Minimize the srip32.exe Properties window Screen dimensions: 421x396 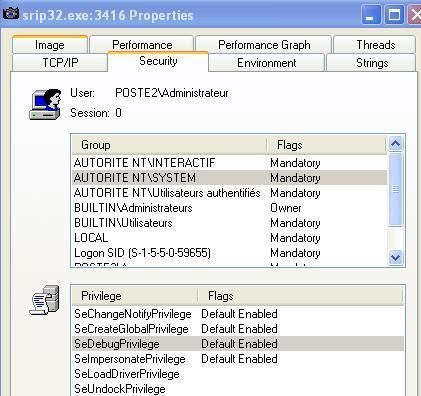371,15
